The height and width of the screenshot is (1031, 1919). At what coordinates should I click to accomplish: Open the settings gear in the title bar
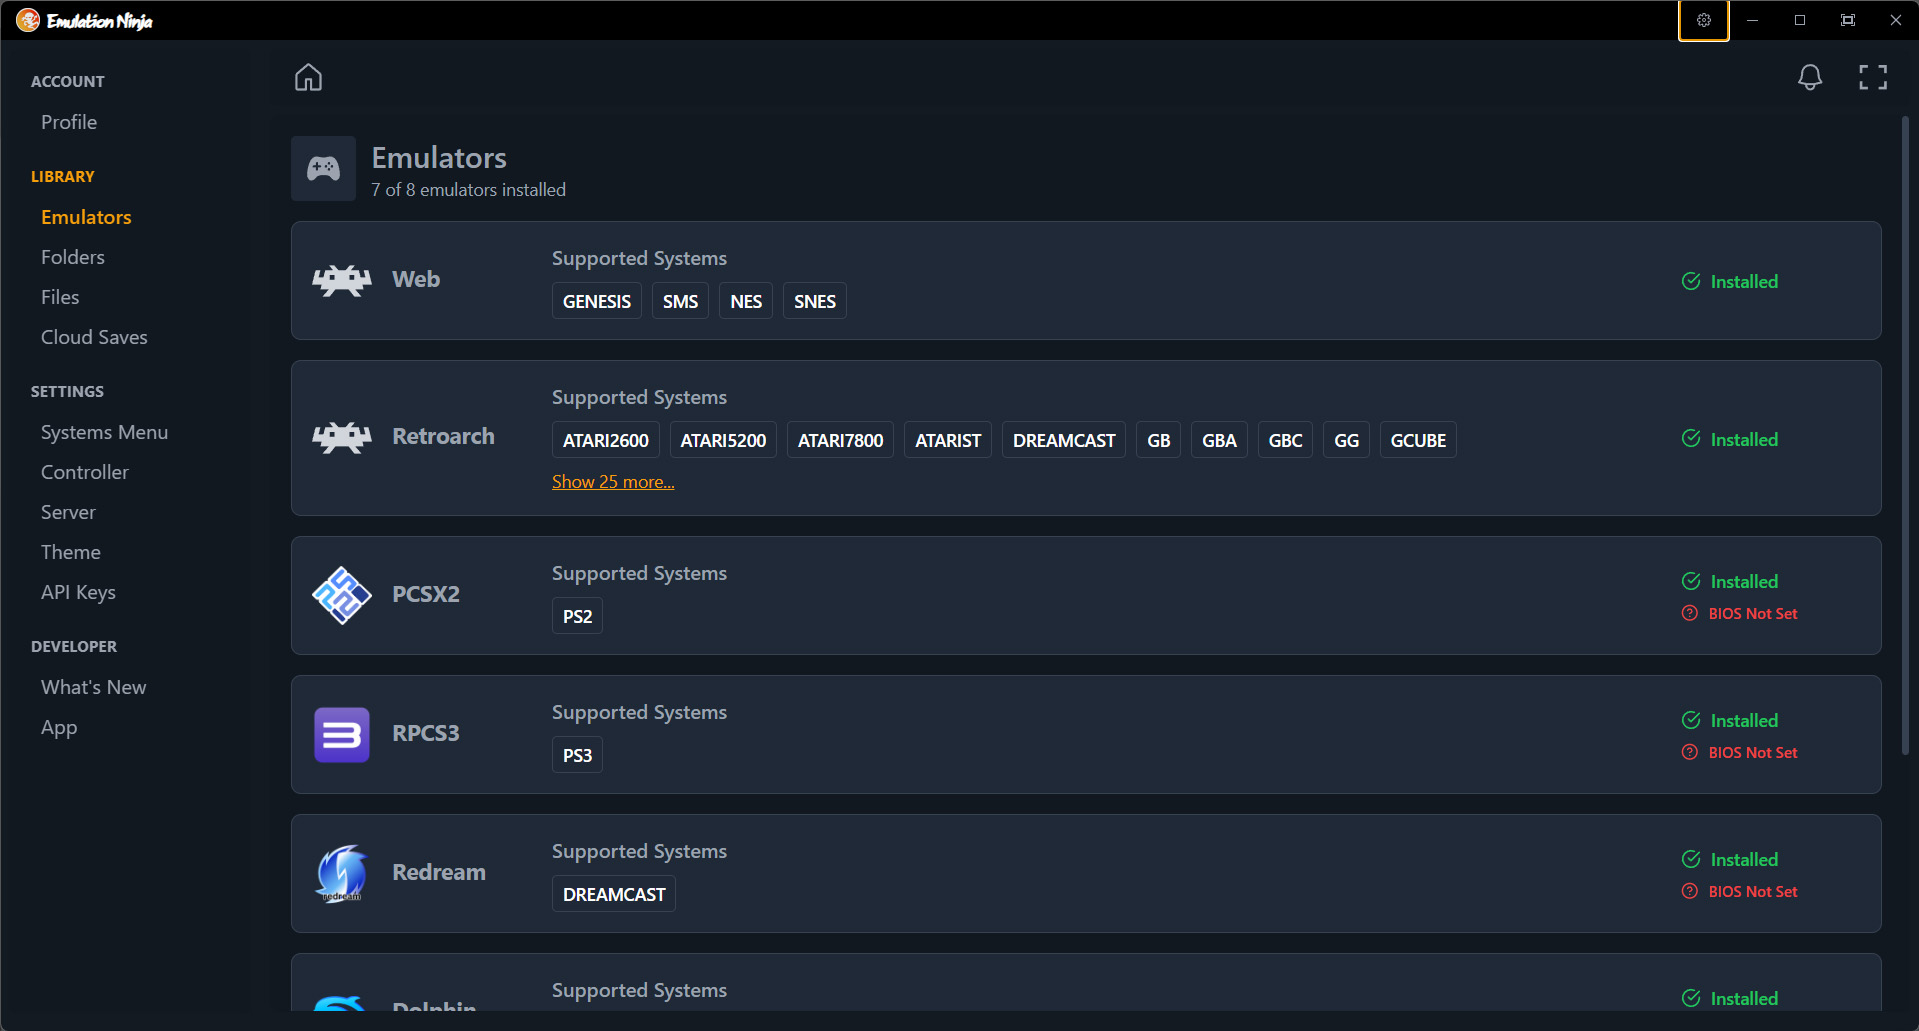[1703, 20]
